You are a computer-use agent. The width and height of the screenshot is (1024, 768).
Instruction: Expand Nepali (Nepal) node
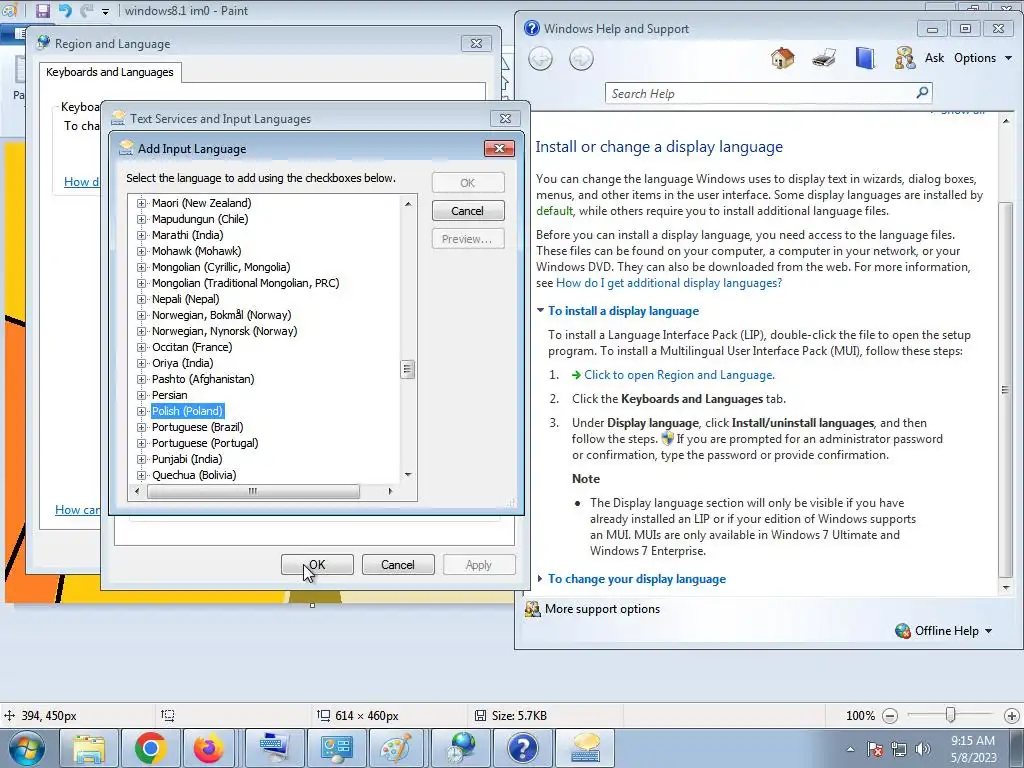(x=141, y=299)
